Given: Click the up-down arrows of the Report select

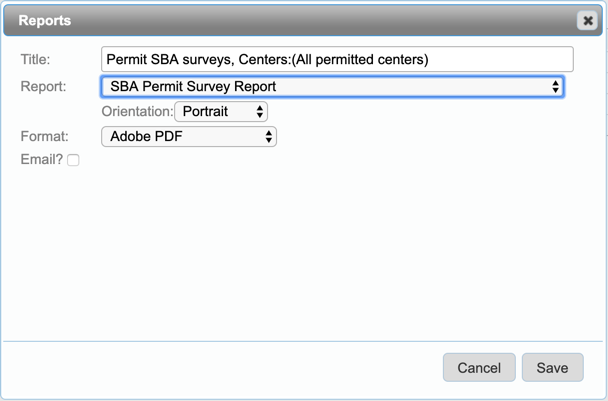Looking at the screenshot, I should tap(555, 87).
